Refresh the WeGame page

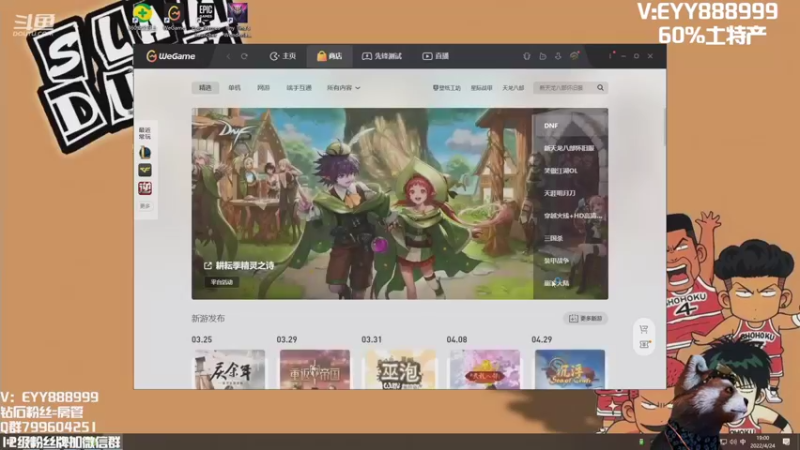point(244,56)
